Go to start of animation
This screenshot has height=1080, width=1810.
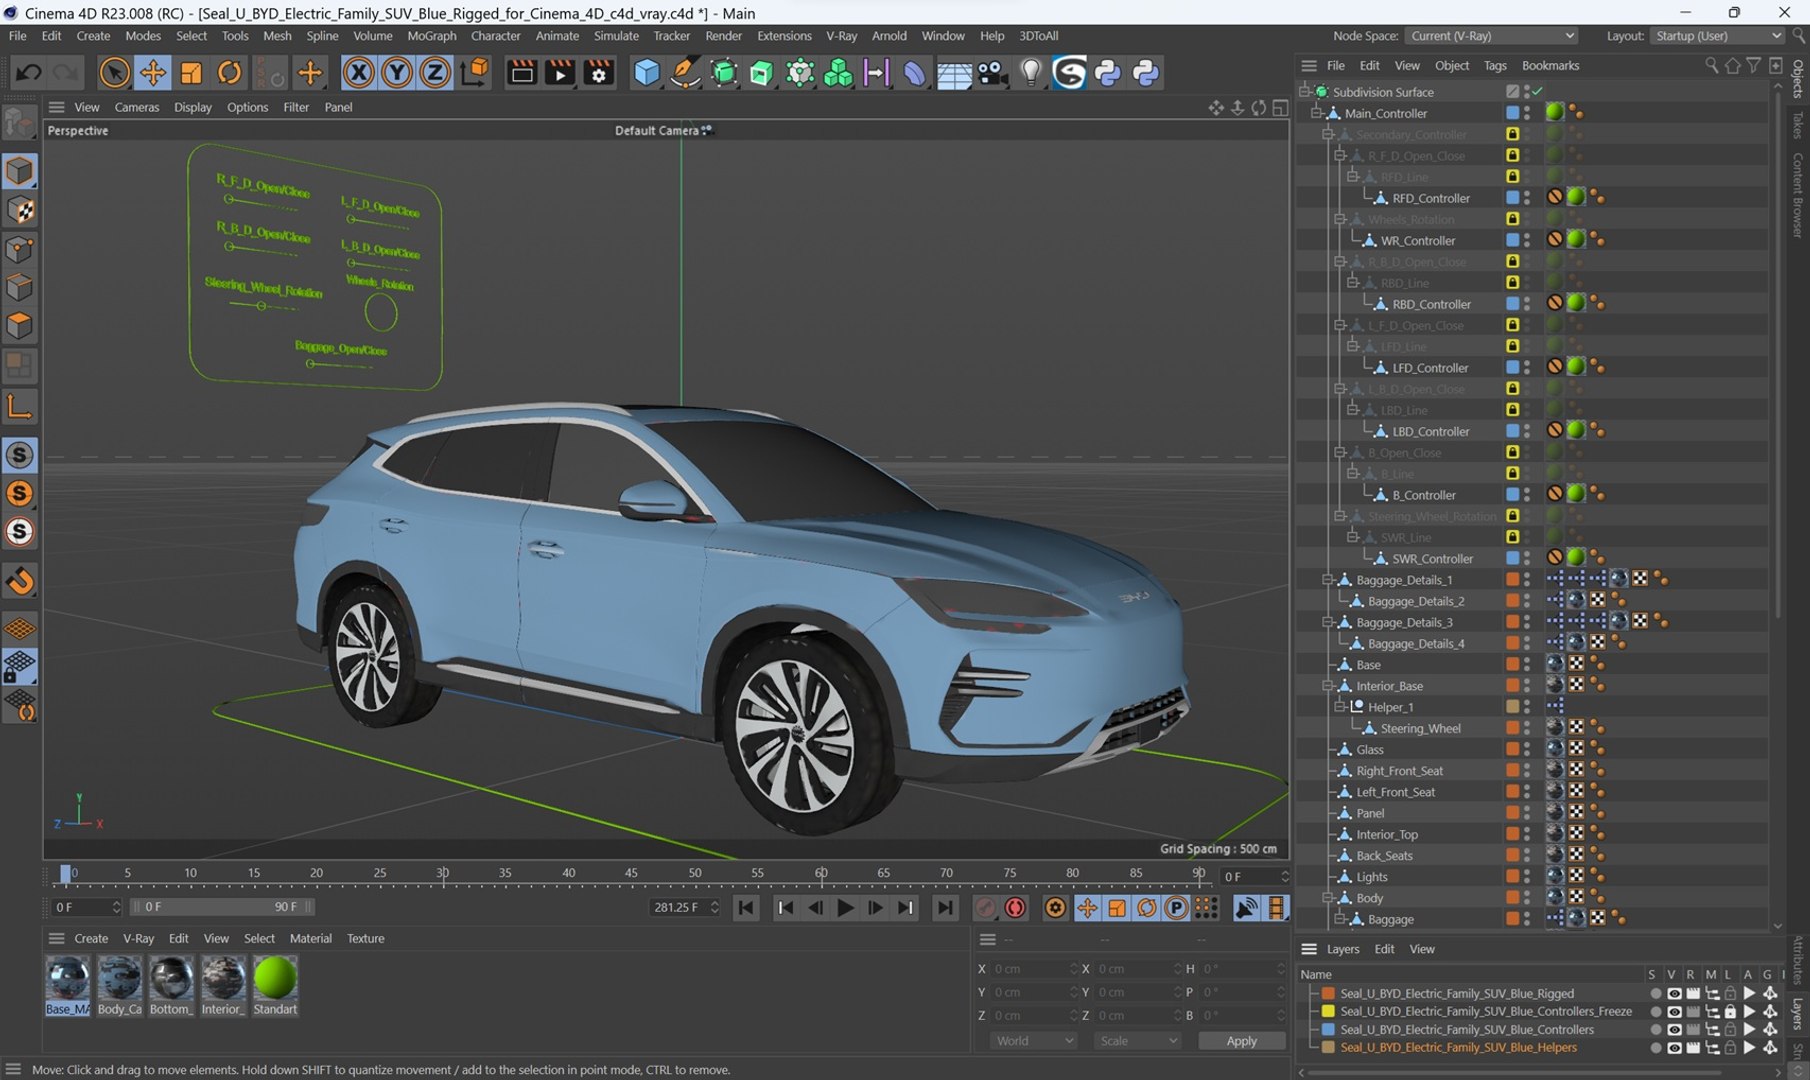pyautogui.click(x=746, y=907)
